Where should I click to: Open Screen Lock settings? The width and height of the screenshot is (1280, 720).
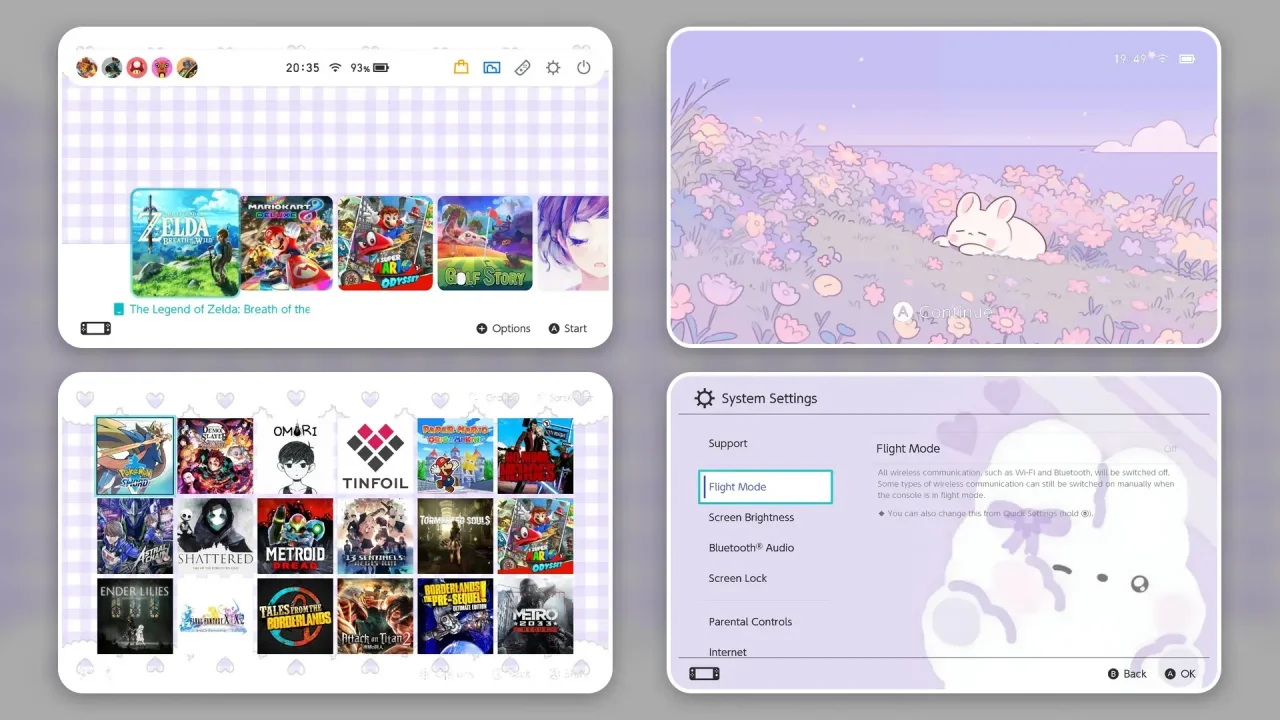tap(738, 578)
